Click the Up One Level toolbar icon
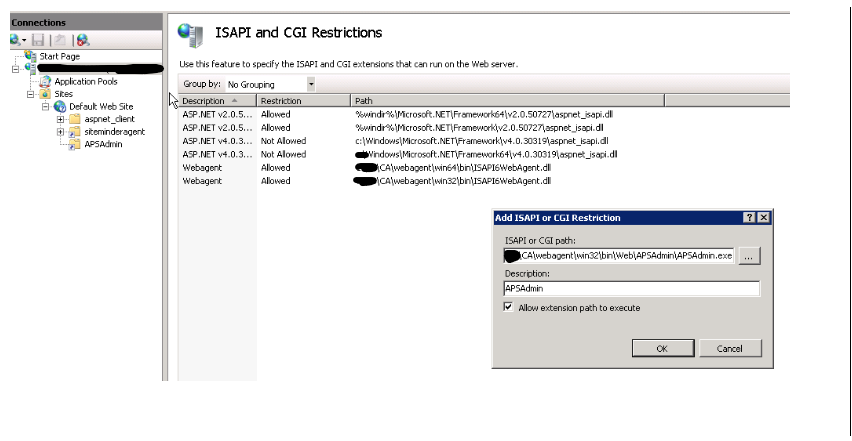 60,40
